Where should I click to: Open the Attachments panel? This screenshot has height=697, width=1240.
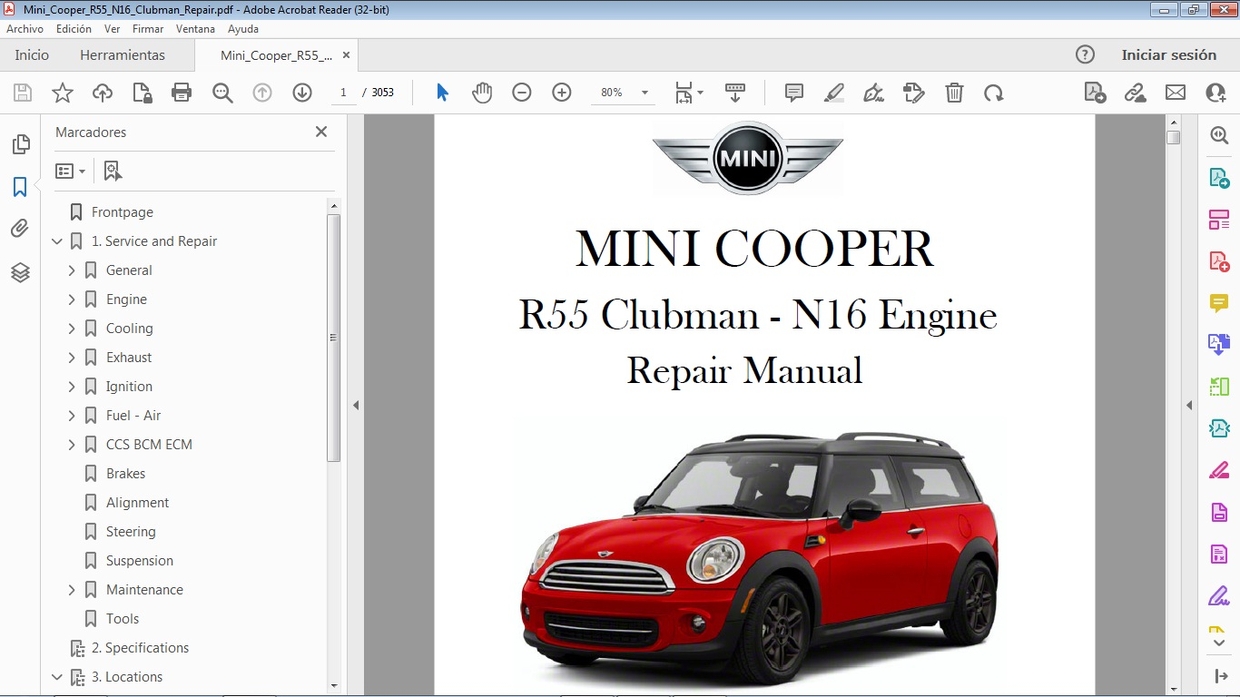click(x=21, y=228)
